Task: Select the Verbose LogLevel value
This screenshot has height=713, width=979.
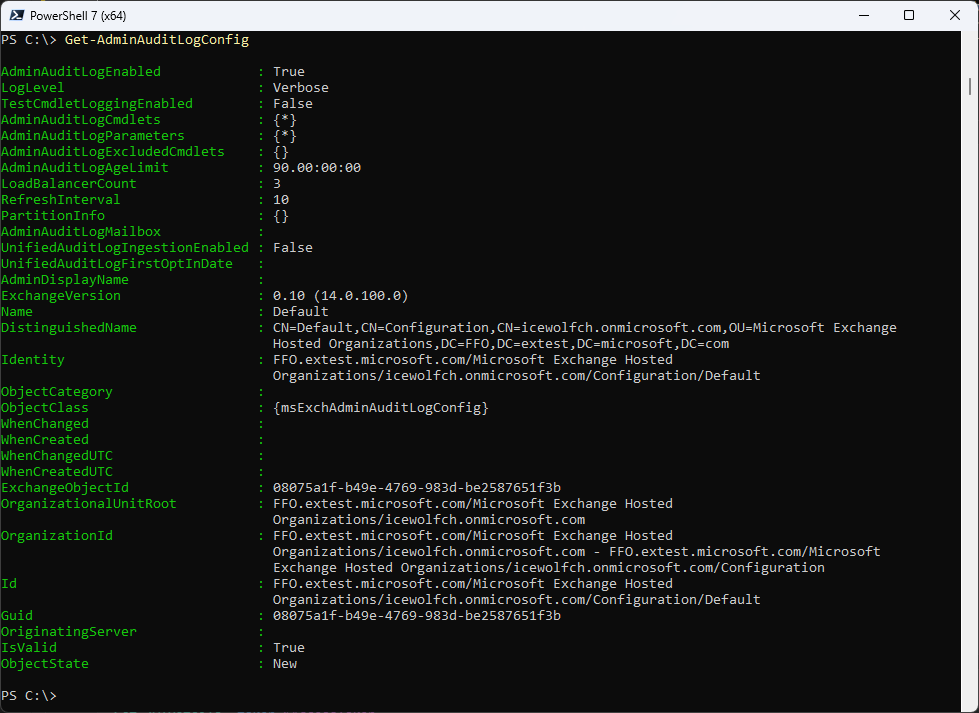Action: point(300,88)
